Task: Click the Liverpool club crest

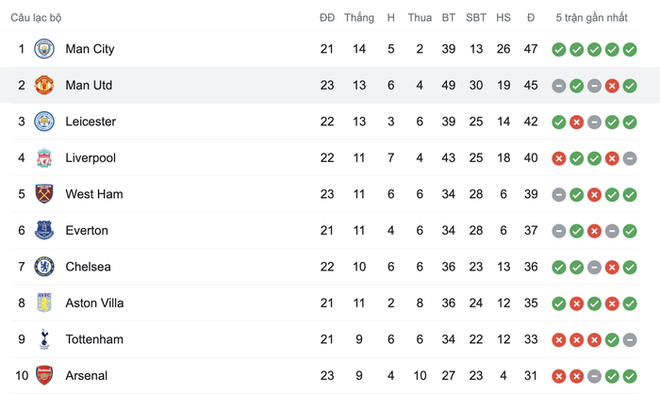Action: click(44, 158)
